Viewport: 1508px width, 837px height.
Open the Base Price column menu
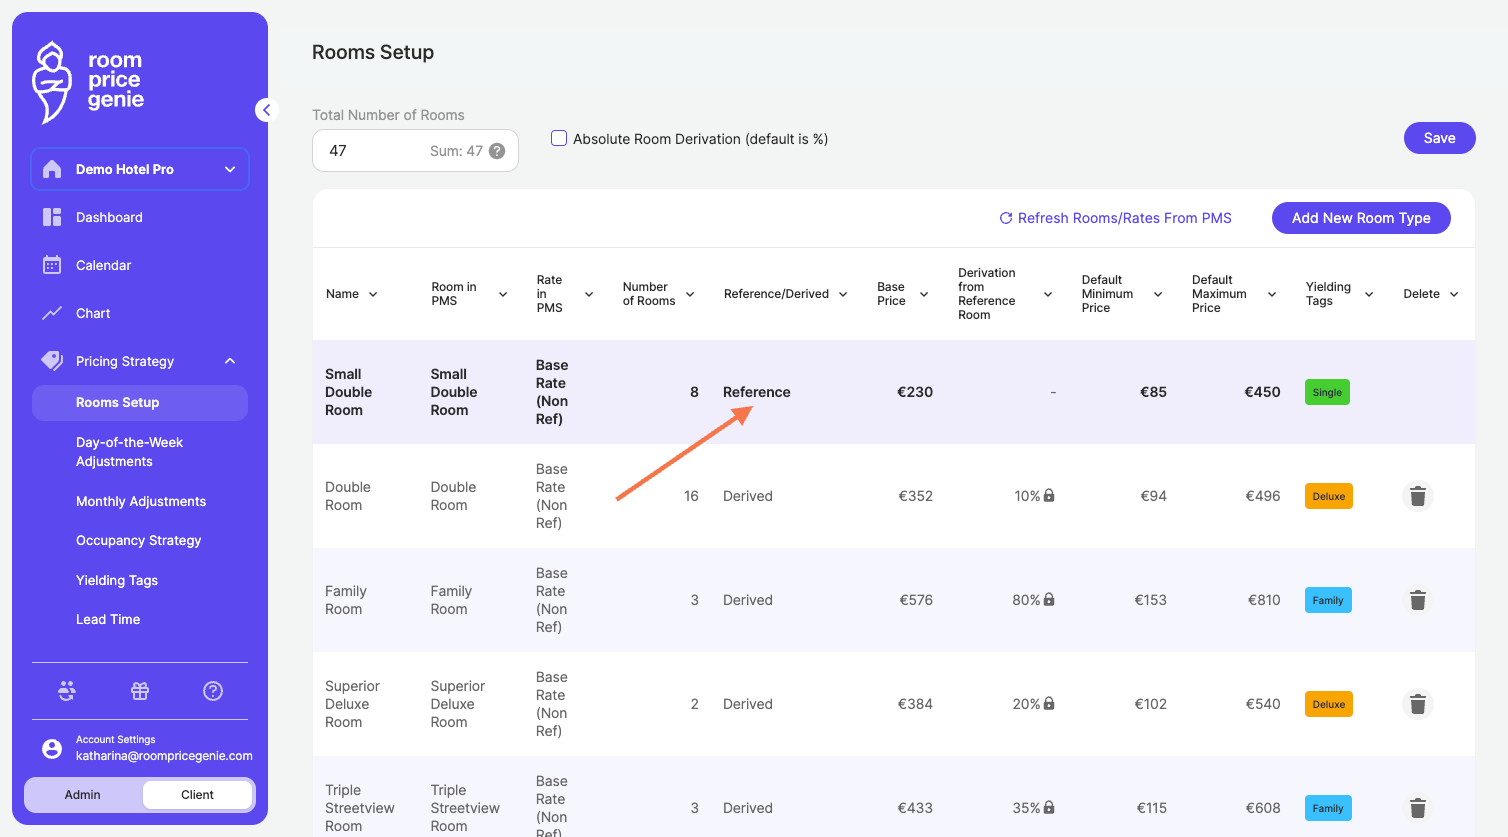924,294
